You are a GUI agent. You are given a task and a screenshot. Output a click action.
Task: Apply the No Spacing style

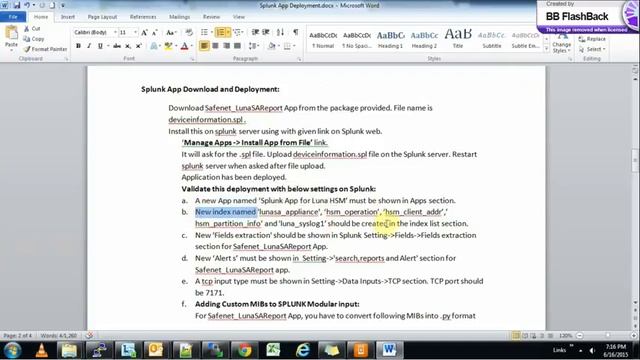357,40
